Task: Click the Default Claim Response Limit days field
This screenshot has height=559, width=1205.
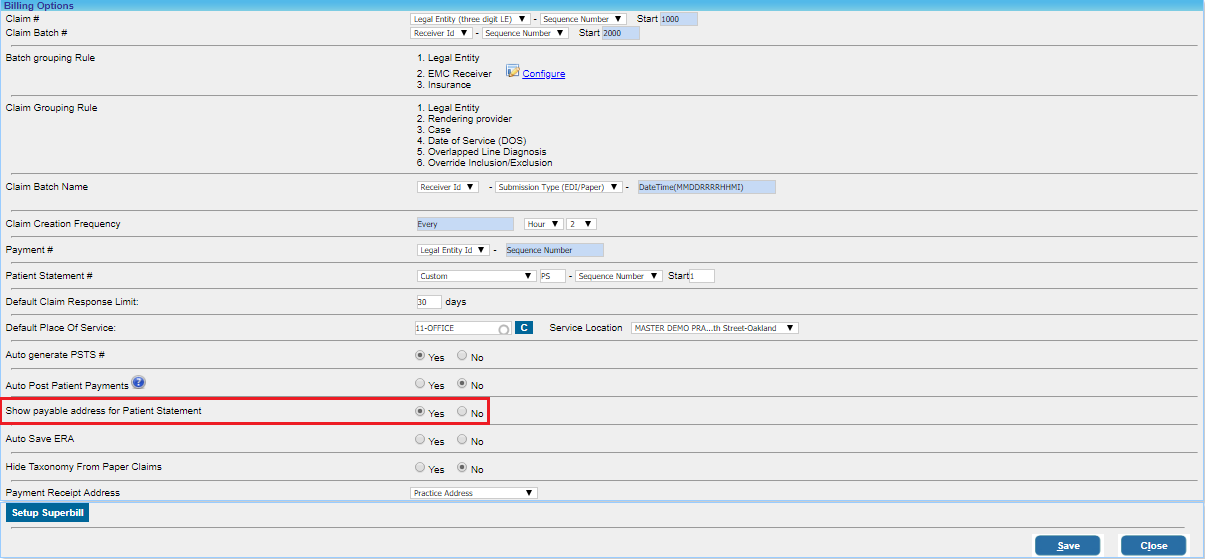Action: click(428, 302)
